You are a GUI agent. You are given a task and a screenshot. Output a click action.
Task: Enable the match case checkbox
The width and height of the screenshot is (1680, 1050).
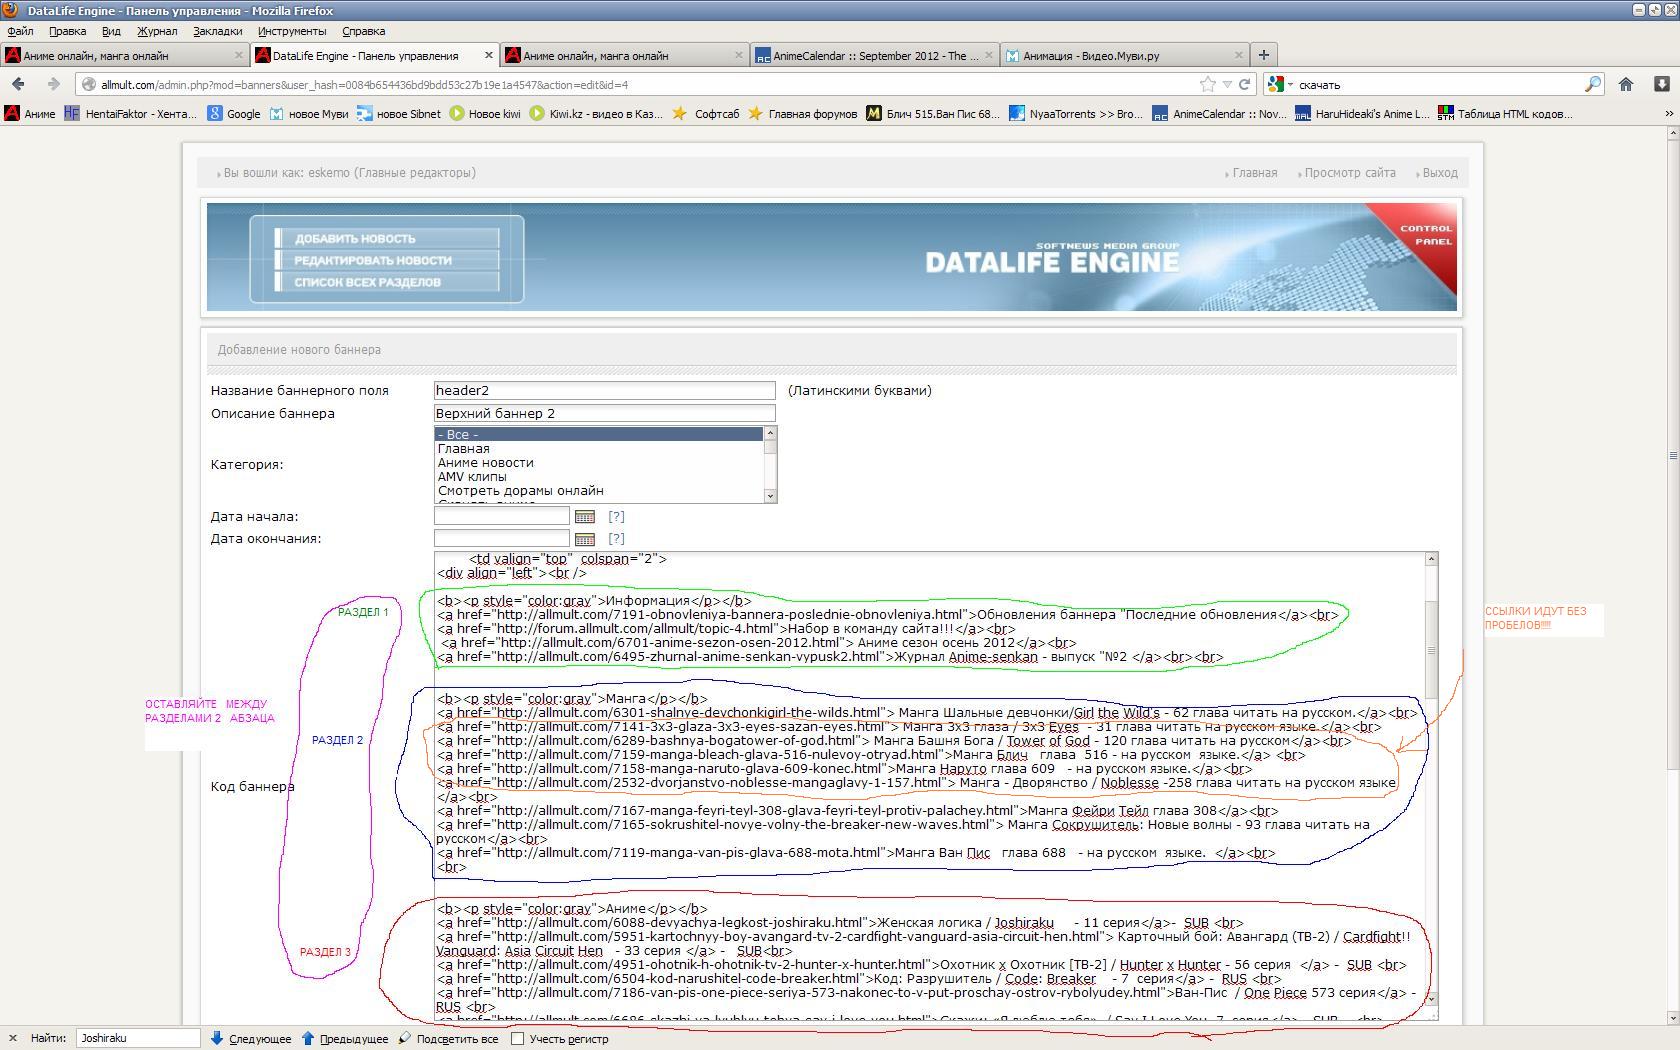(517, 1038)
